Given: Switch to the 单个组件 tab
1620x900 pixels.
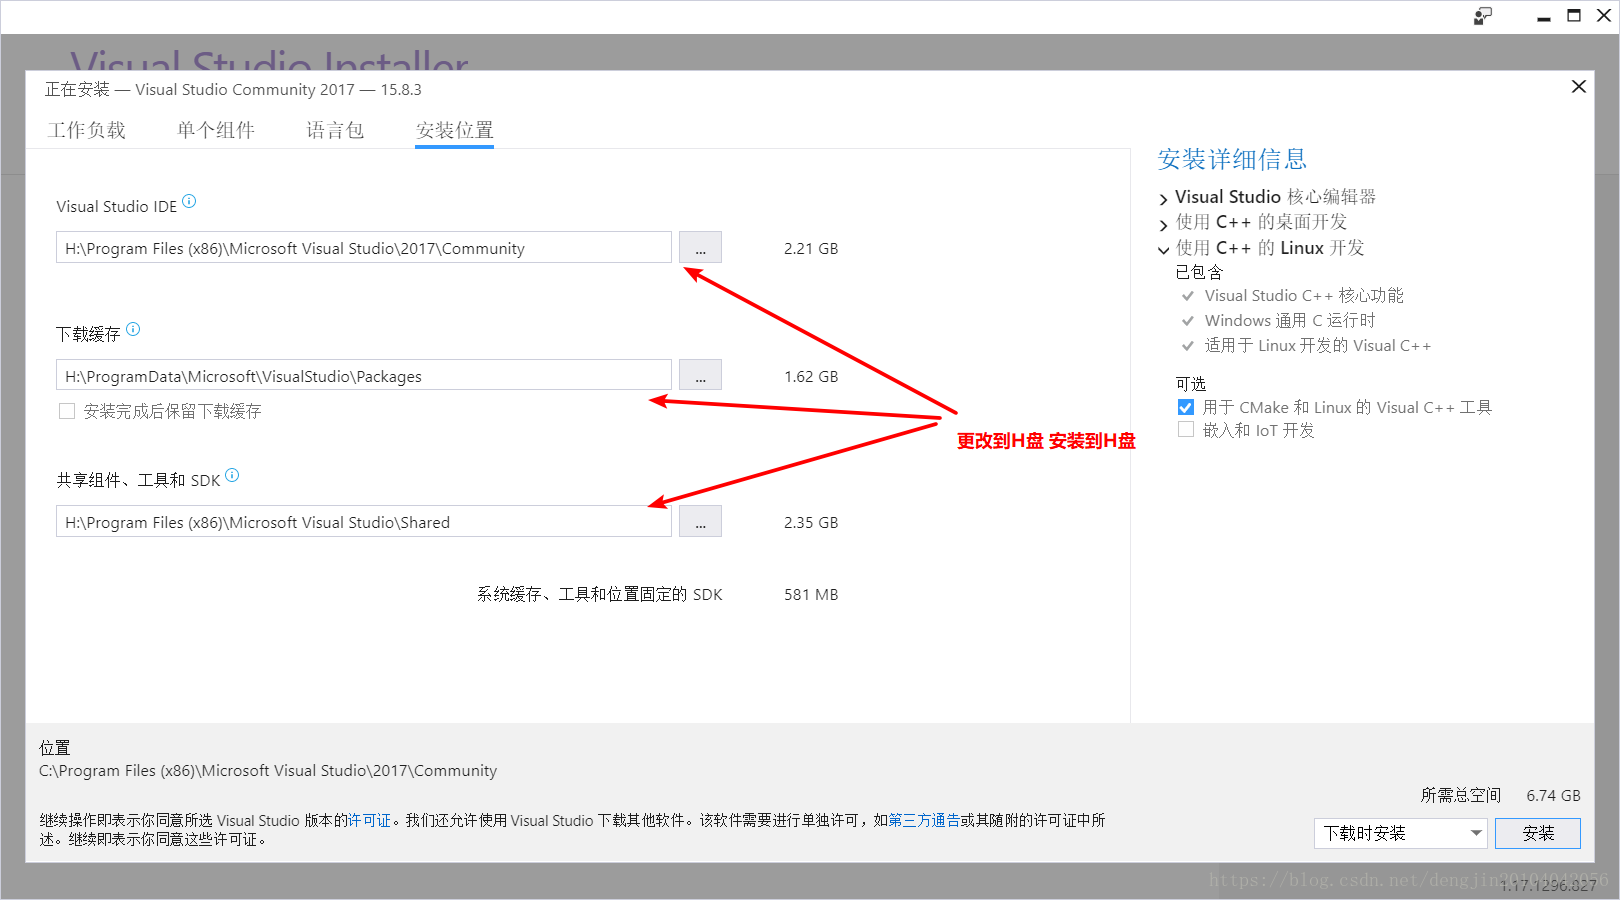Looking at the screenshot, I should pyautogui.click(x=216, y=130).
